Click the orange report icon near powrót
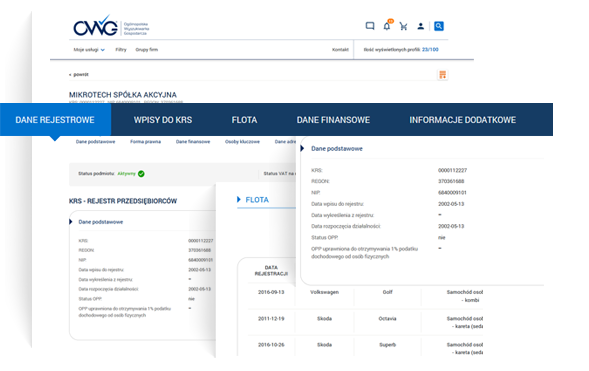Viewport: 589px width, 371px height. coord(443,75)
